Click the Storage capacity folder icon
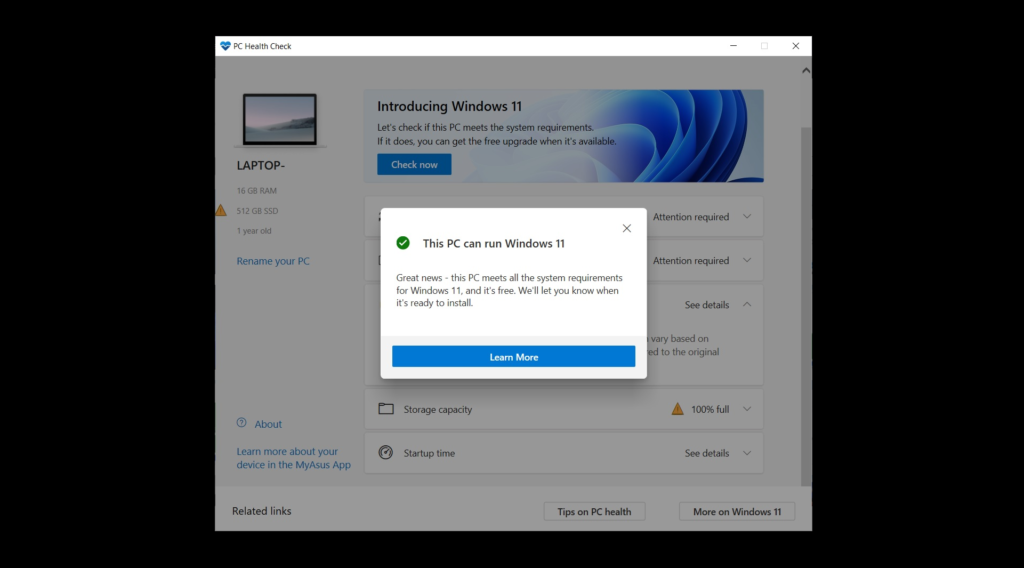Image resolution: width=1024 pixels, height=568 pixels. 386,409
